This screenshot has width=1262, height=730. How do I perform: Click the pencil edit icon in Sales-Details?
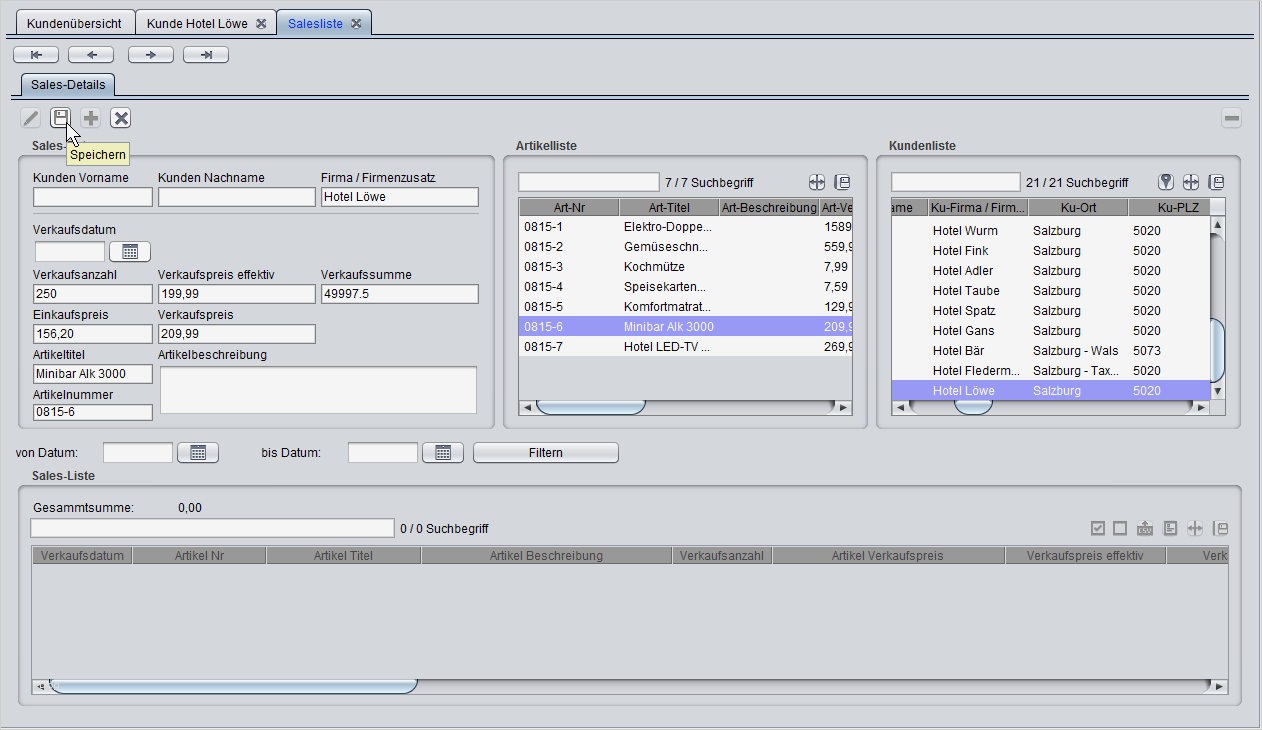(x=31, y=118)
